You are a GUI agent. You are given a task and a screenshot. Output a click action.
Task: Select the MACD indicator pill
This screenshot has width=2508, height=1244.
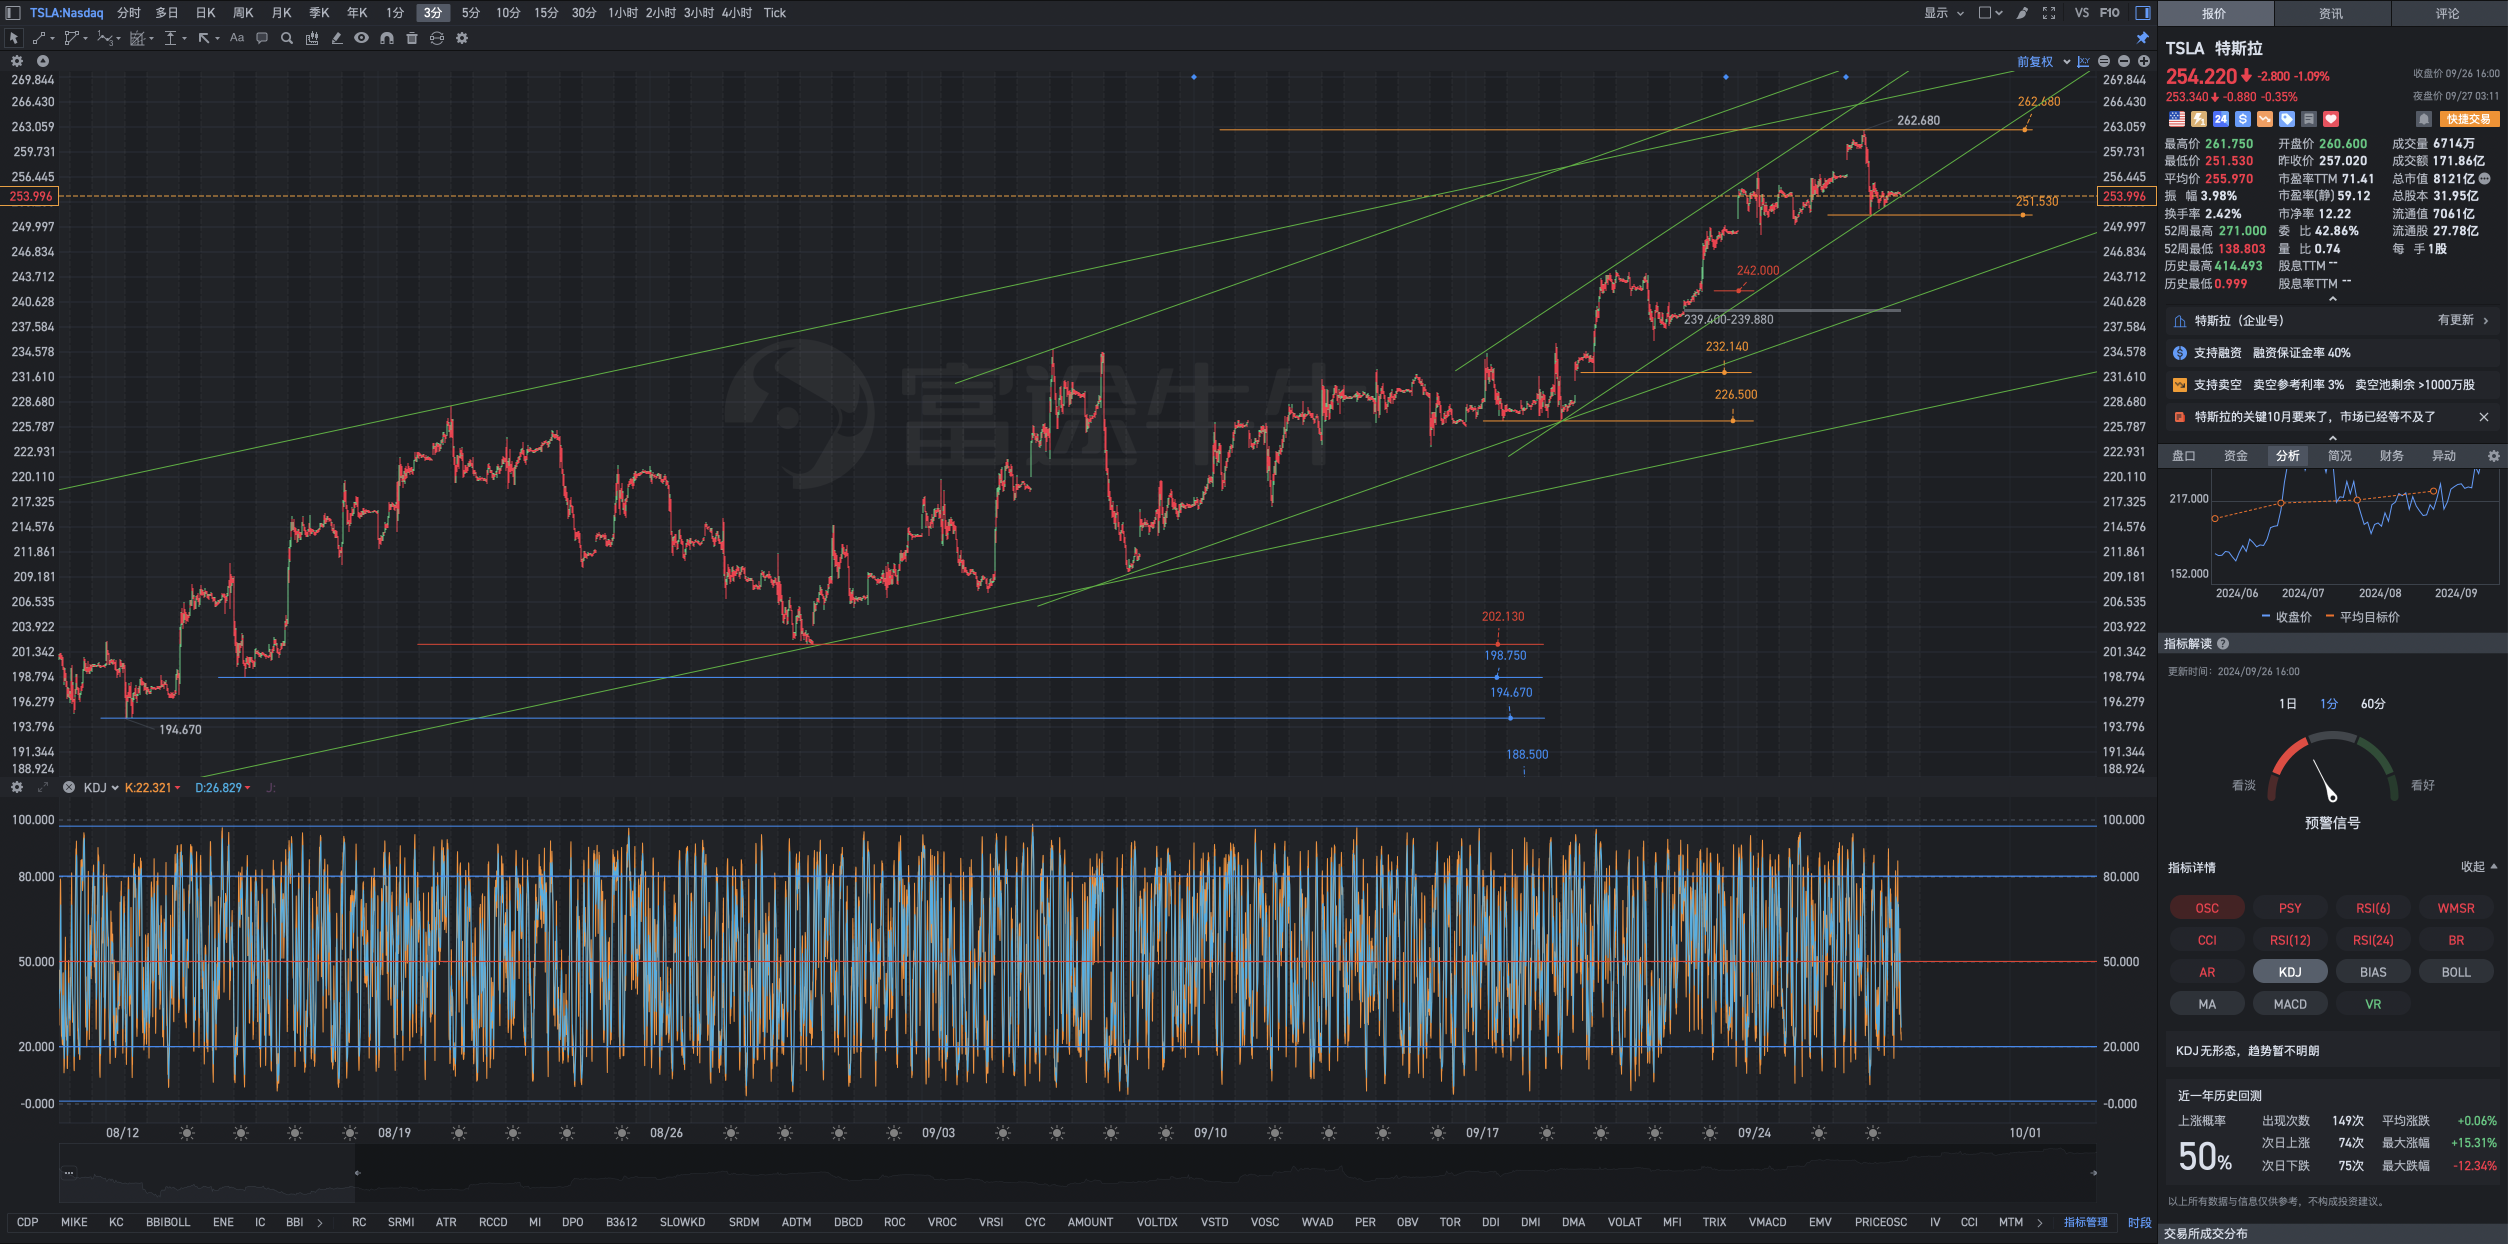point(2290,1004)
